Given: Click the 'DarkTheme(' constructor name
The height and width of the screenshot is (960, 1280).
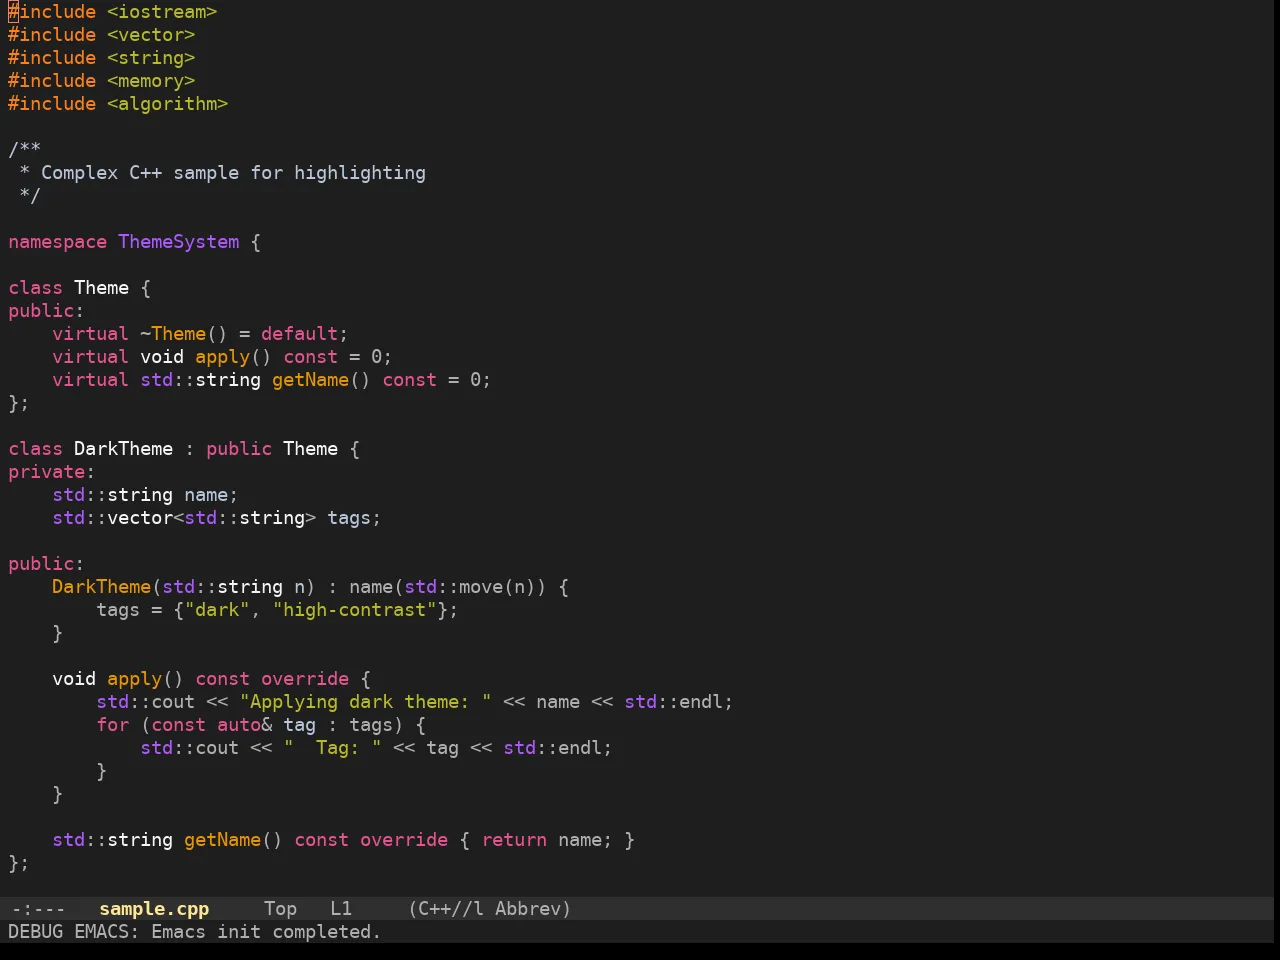Looking at the screenshot, I should [x=107, y=587].
